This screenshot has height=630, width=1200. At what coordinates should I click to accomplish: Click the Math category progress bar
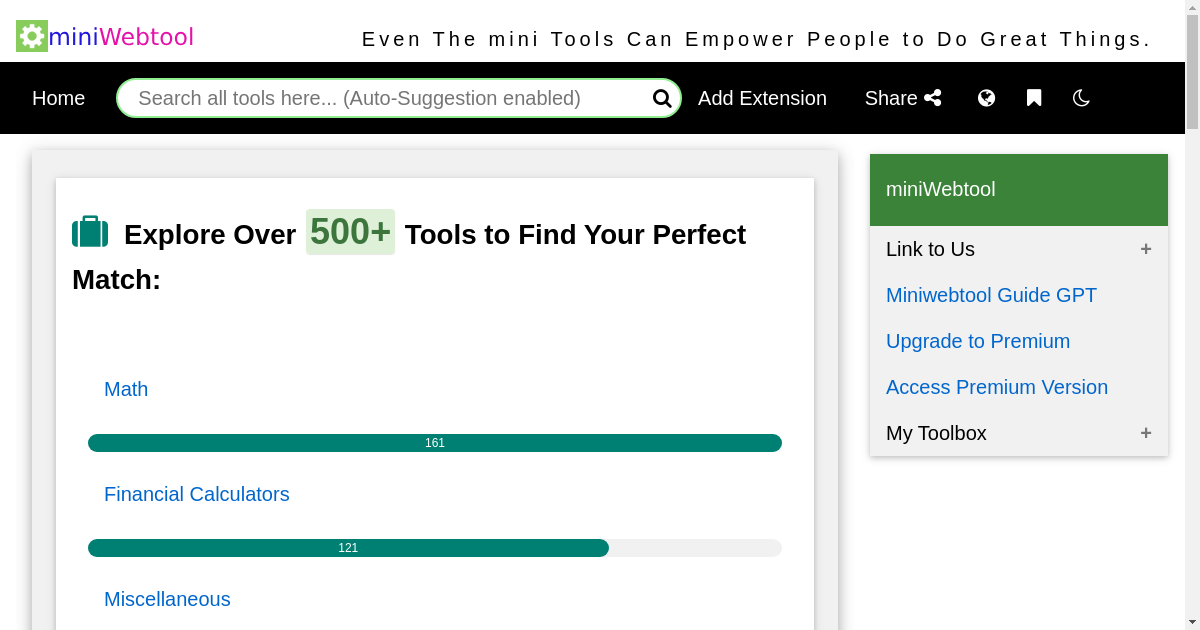435,442
